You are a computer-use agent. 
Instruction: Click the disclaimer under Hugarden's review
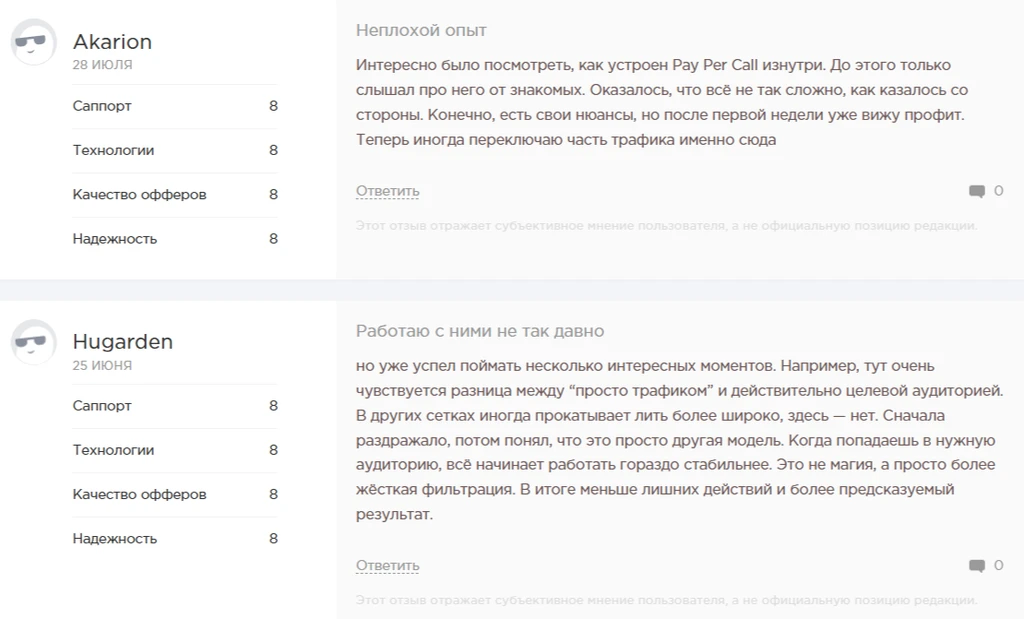click(666, 600)
